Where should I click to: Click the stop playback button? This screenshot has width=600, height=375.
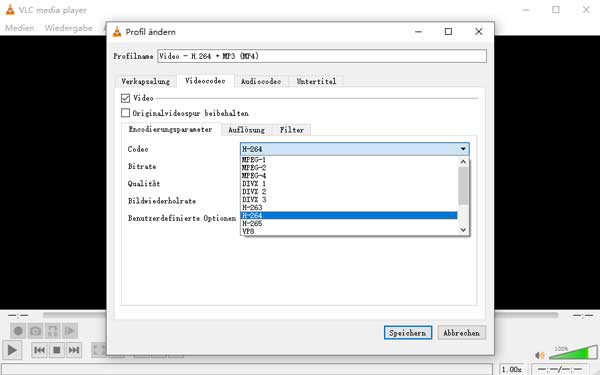(x=57, y=350)
